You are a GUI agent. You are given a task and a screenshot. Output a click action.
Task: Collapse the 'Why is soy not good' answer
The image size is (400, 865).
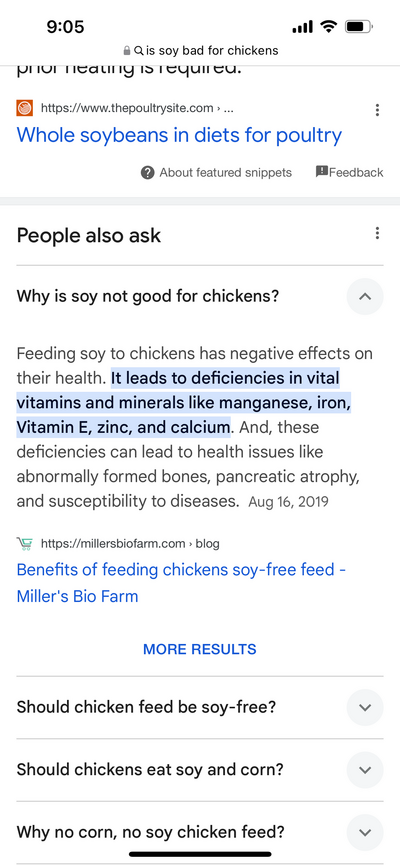point(365,297)
